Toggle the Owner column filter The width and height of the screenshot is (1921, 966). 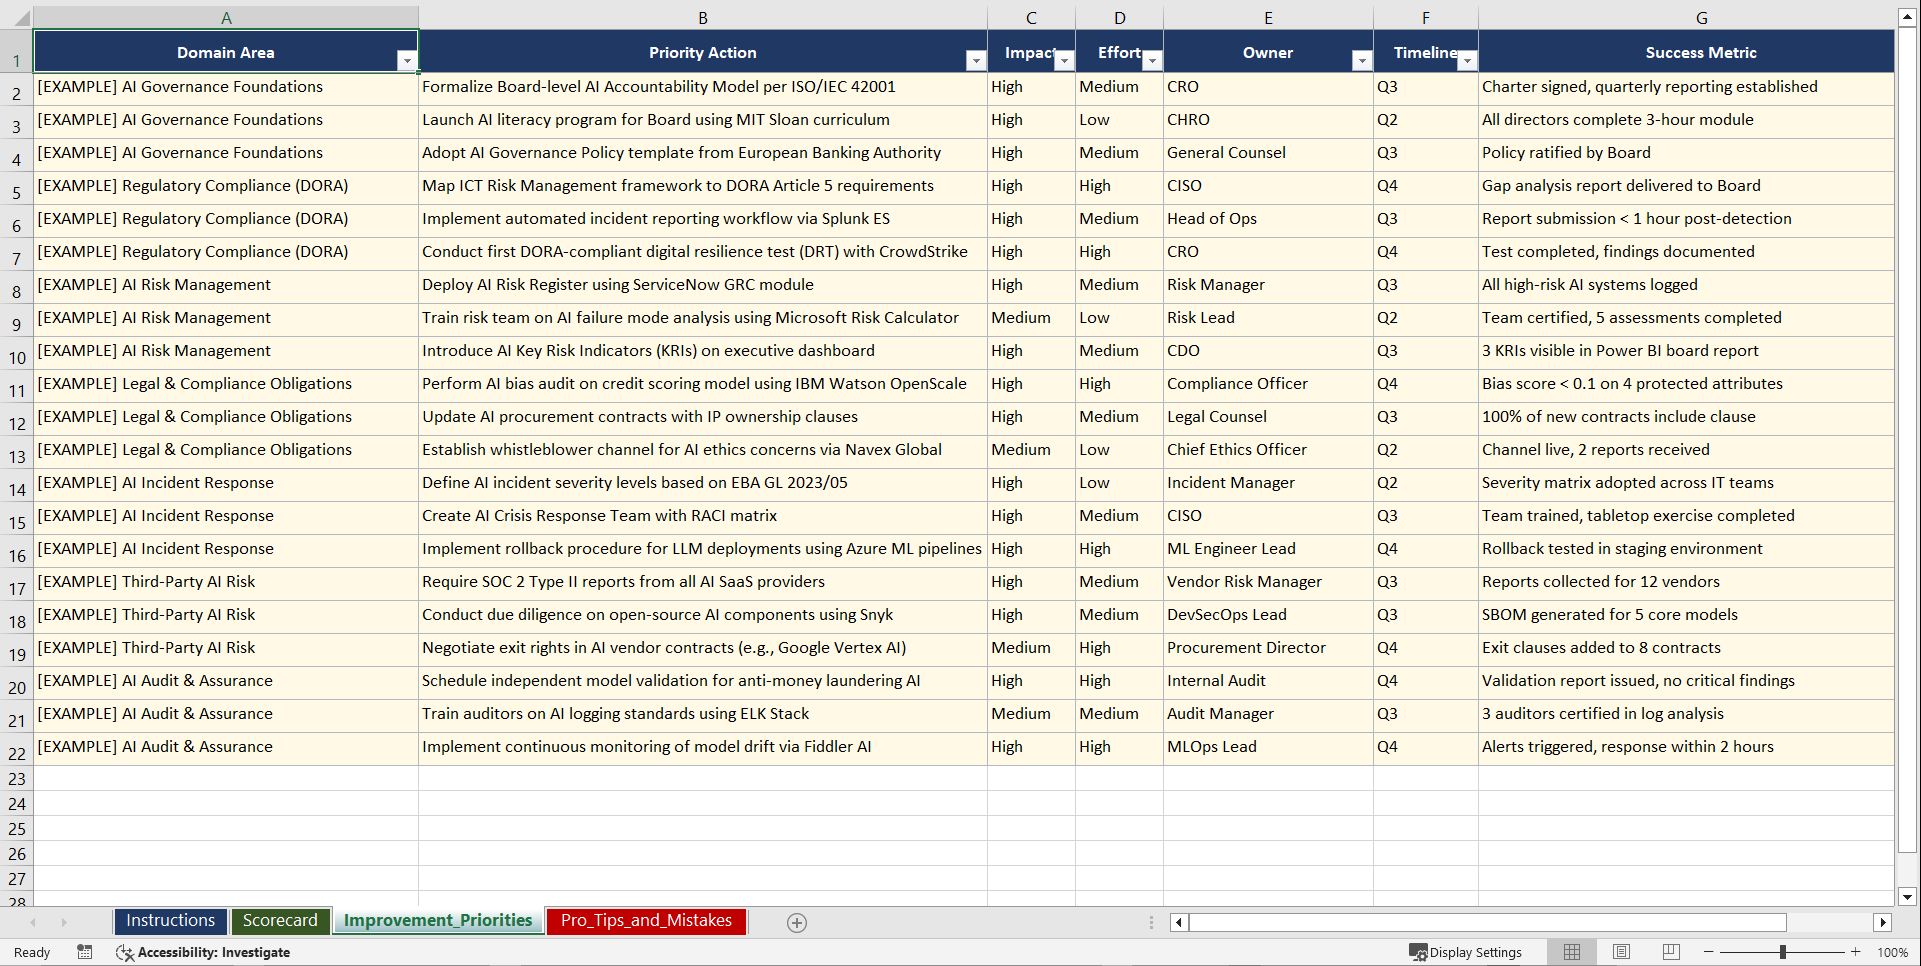[1362, 60]
